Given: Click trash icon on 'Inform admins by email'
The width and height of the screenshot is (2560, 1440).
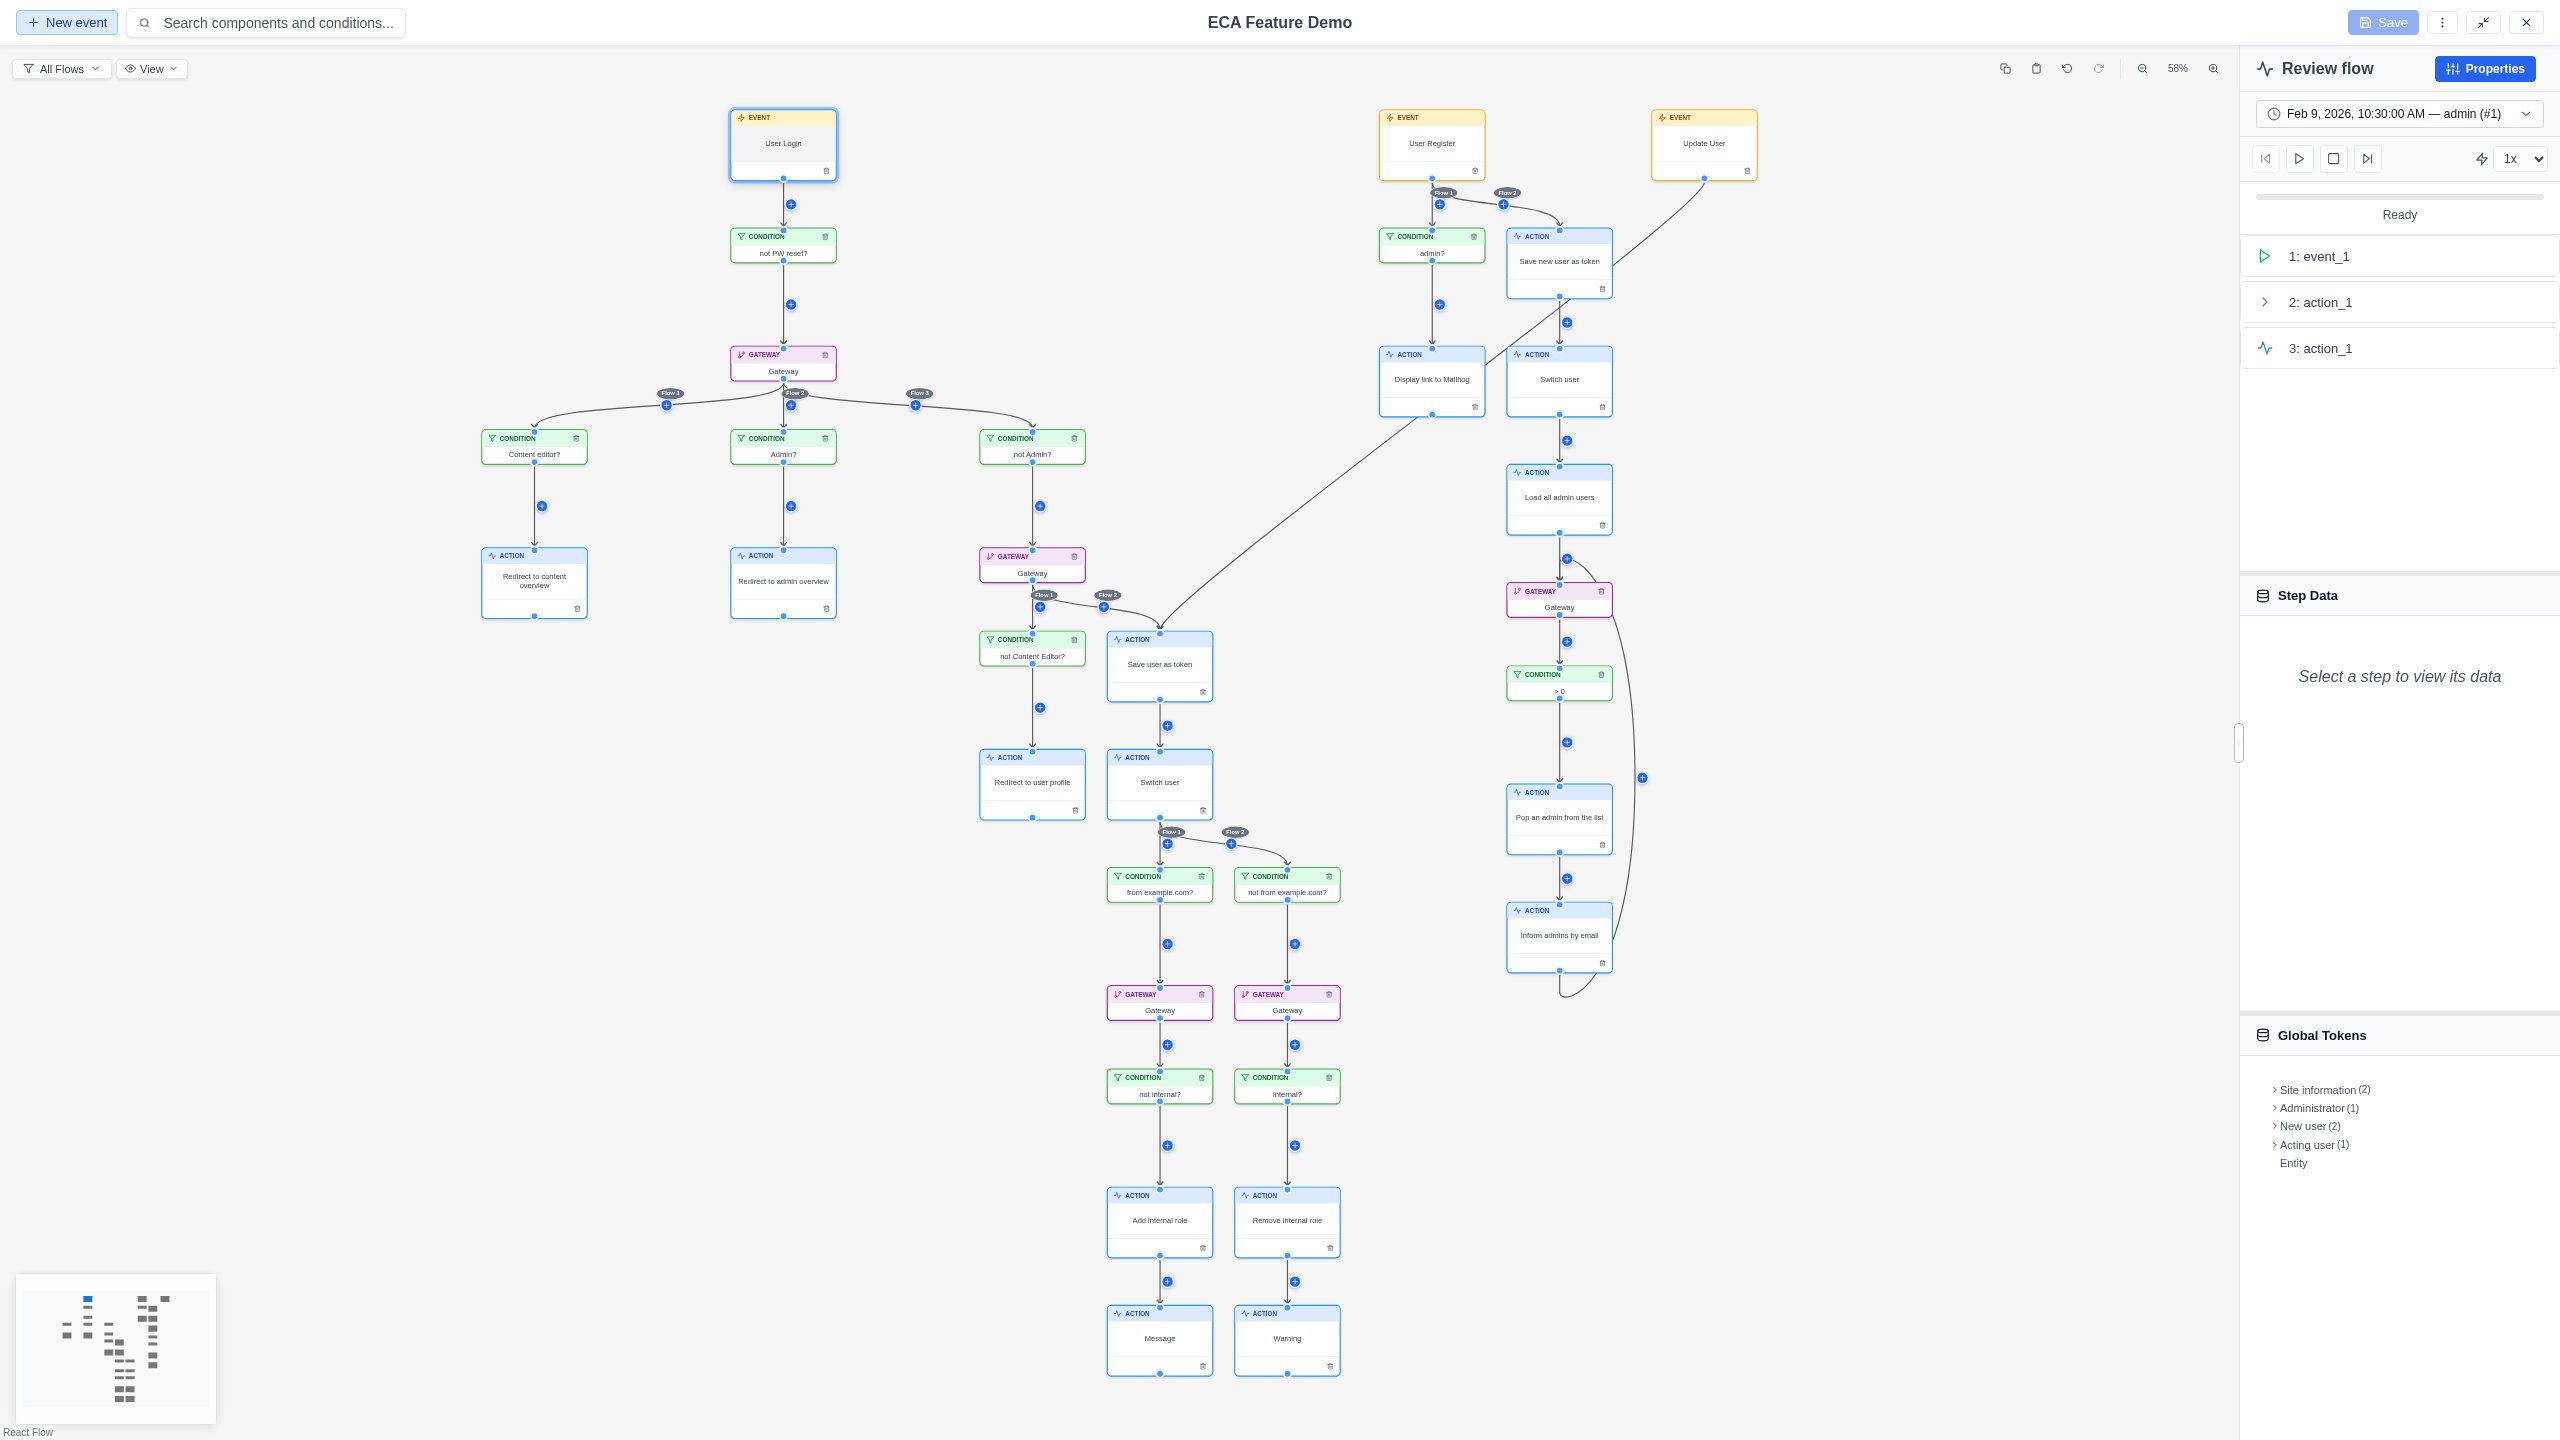Looking at the screenshot, I should tap(1602, 964).
